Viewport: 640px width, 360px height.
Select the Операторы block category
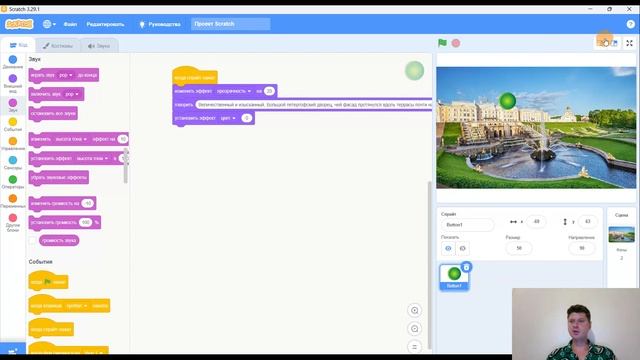[13, 182]
